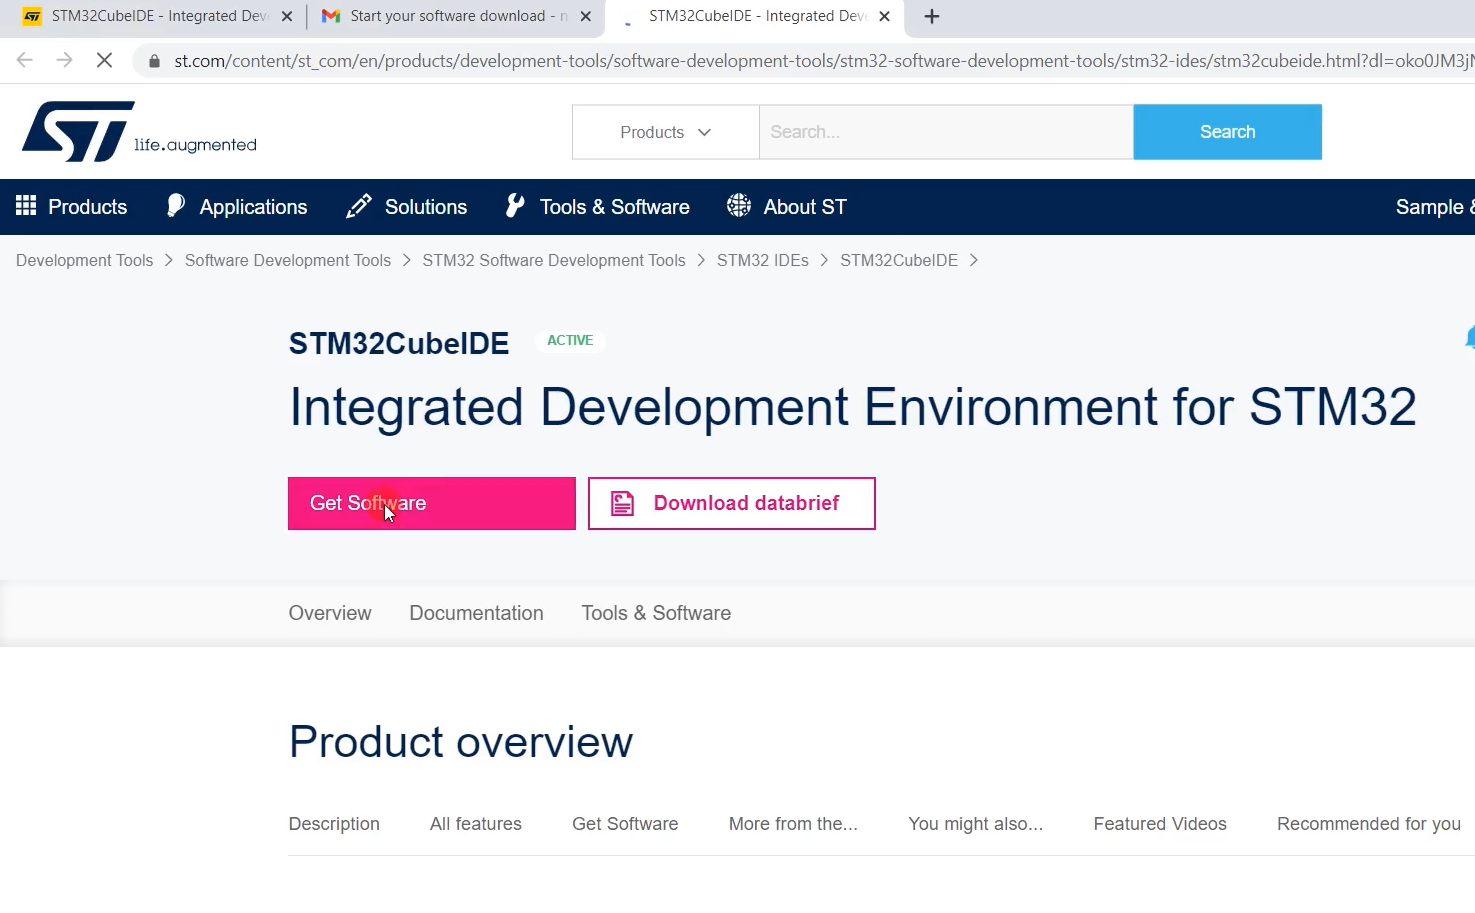The width and height of the screenshot is (1475, 913).
Task: Open the Products search category dropdown
Action: point(665,132)
